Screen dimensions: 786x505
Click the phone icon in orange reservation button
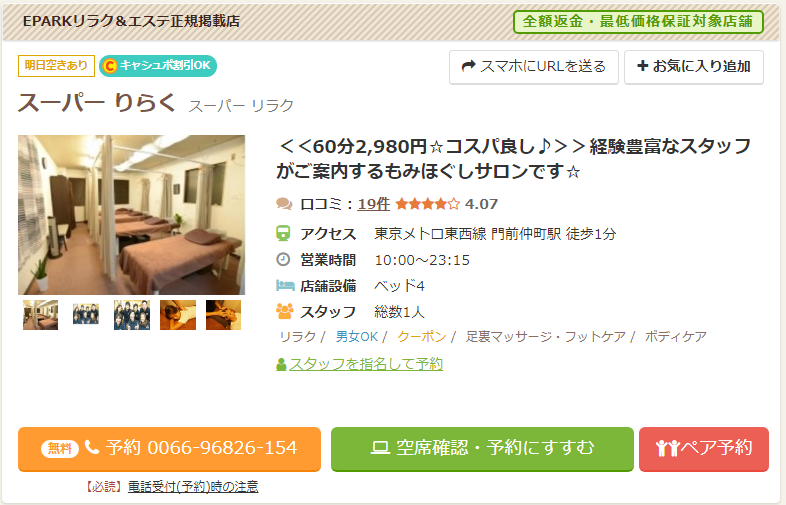tap(92, 447)
